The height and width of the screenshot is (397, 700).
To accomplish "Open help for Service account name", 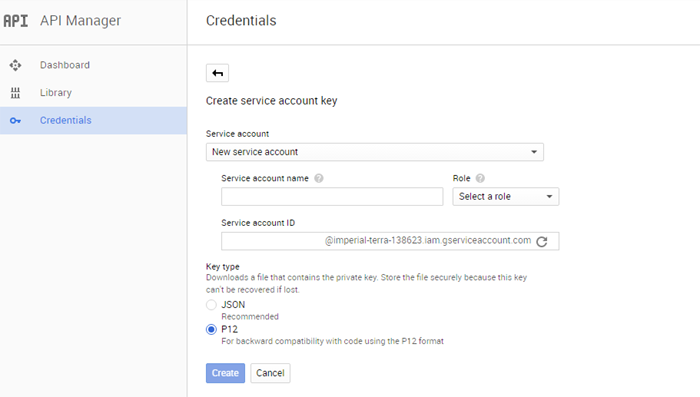I will 319,179.
